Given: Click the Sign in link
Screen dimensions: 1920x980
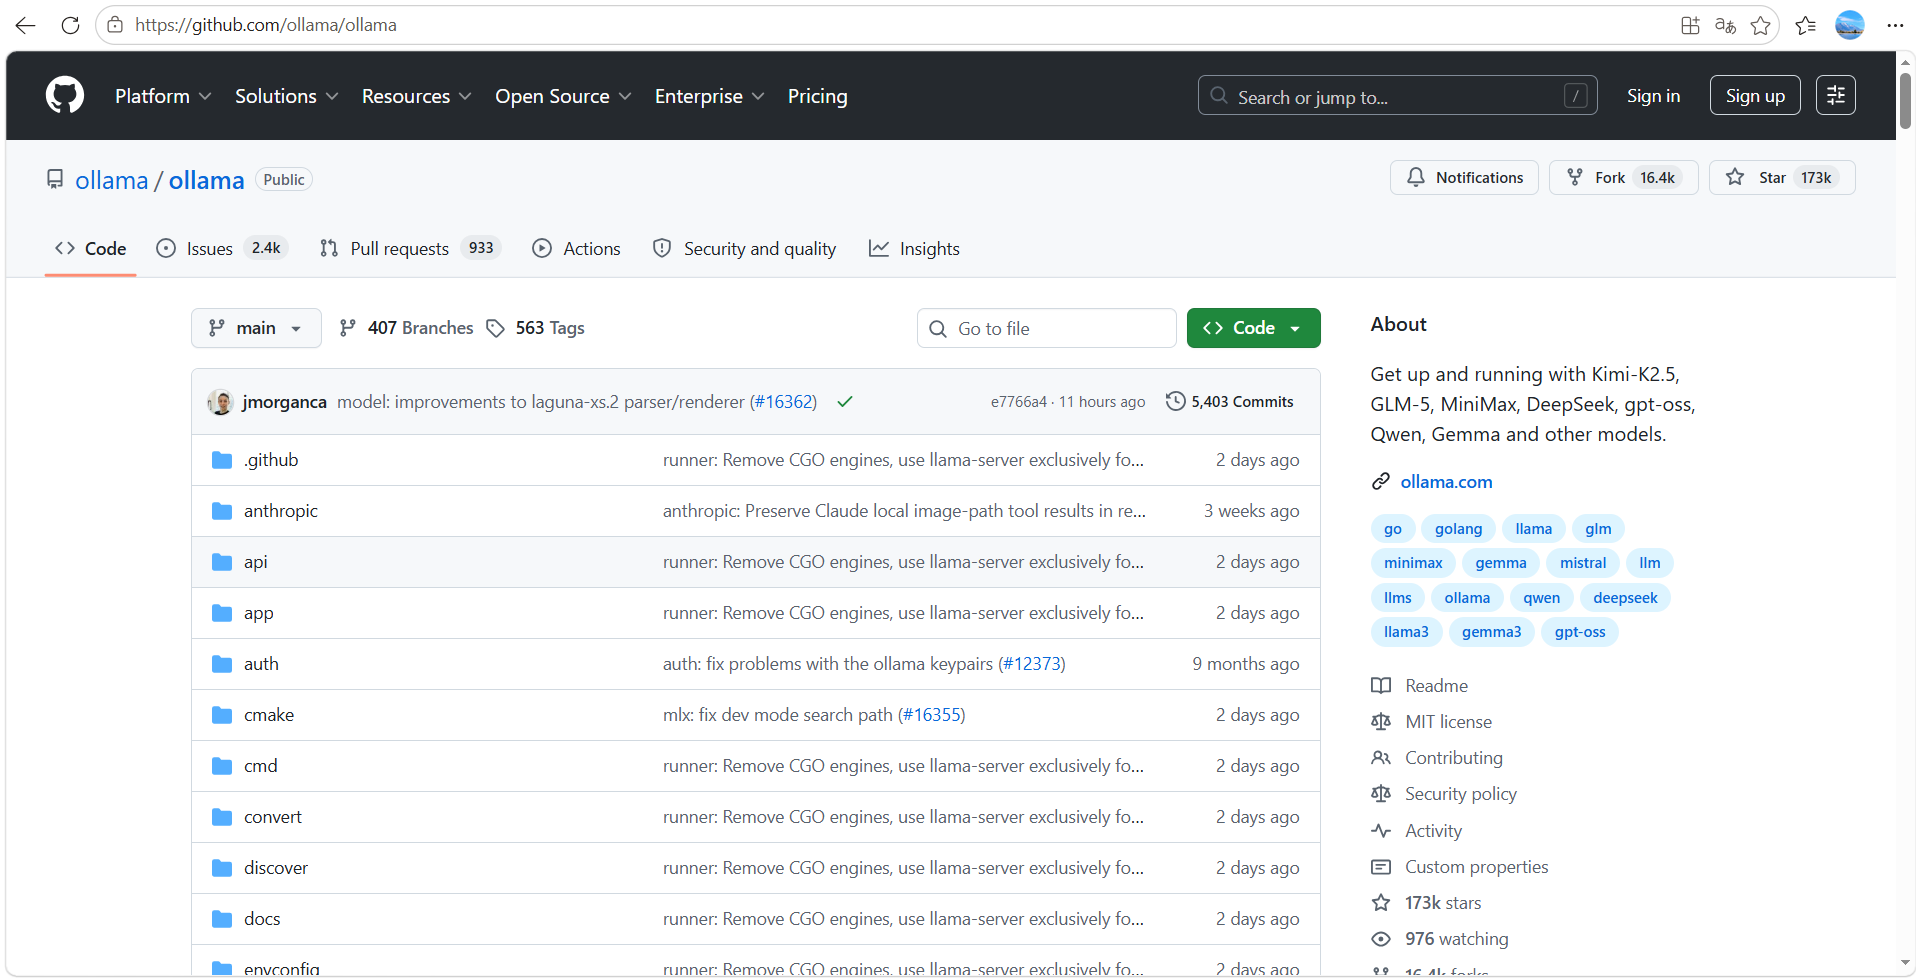Looking at the screenshot, I should [1653, 95].
